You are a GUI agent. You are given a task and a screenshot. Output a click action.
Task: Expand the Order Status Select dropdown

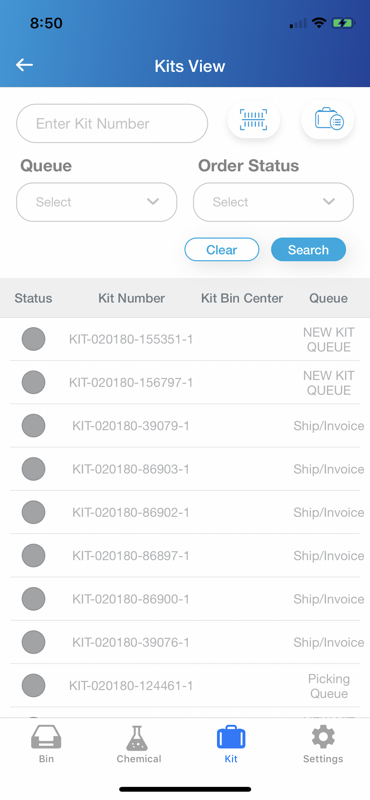pos(273,202)
